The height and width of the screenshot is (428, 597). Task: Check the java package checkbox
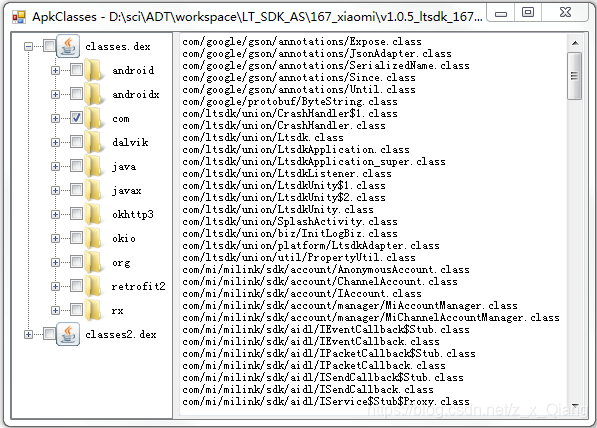click(x=77, y=166)
